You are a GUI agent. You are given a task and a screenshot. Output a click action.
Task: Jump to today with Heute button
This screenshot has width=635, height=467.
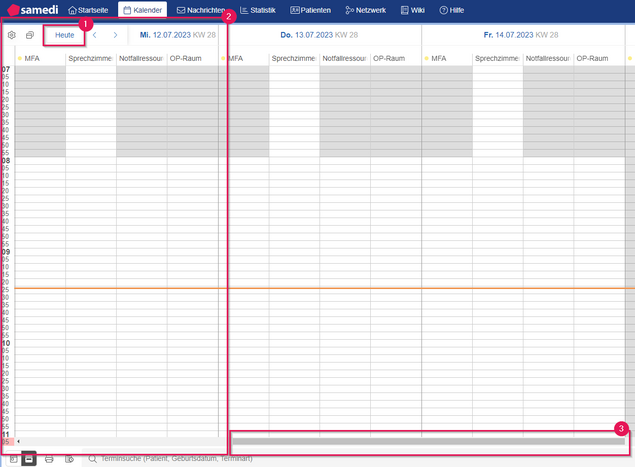point(64,35)
